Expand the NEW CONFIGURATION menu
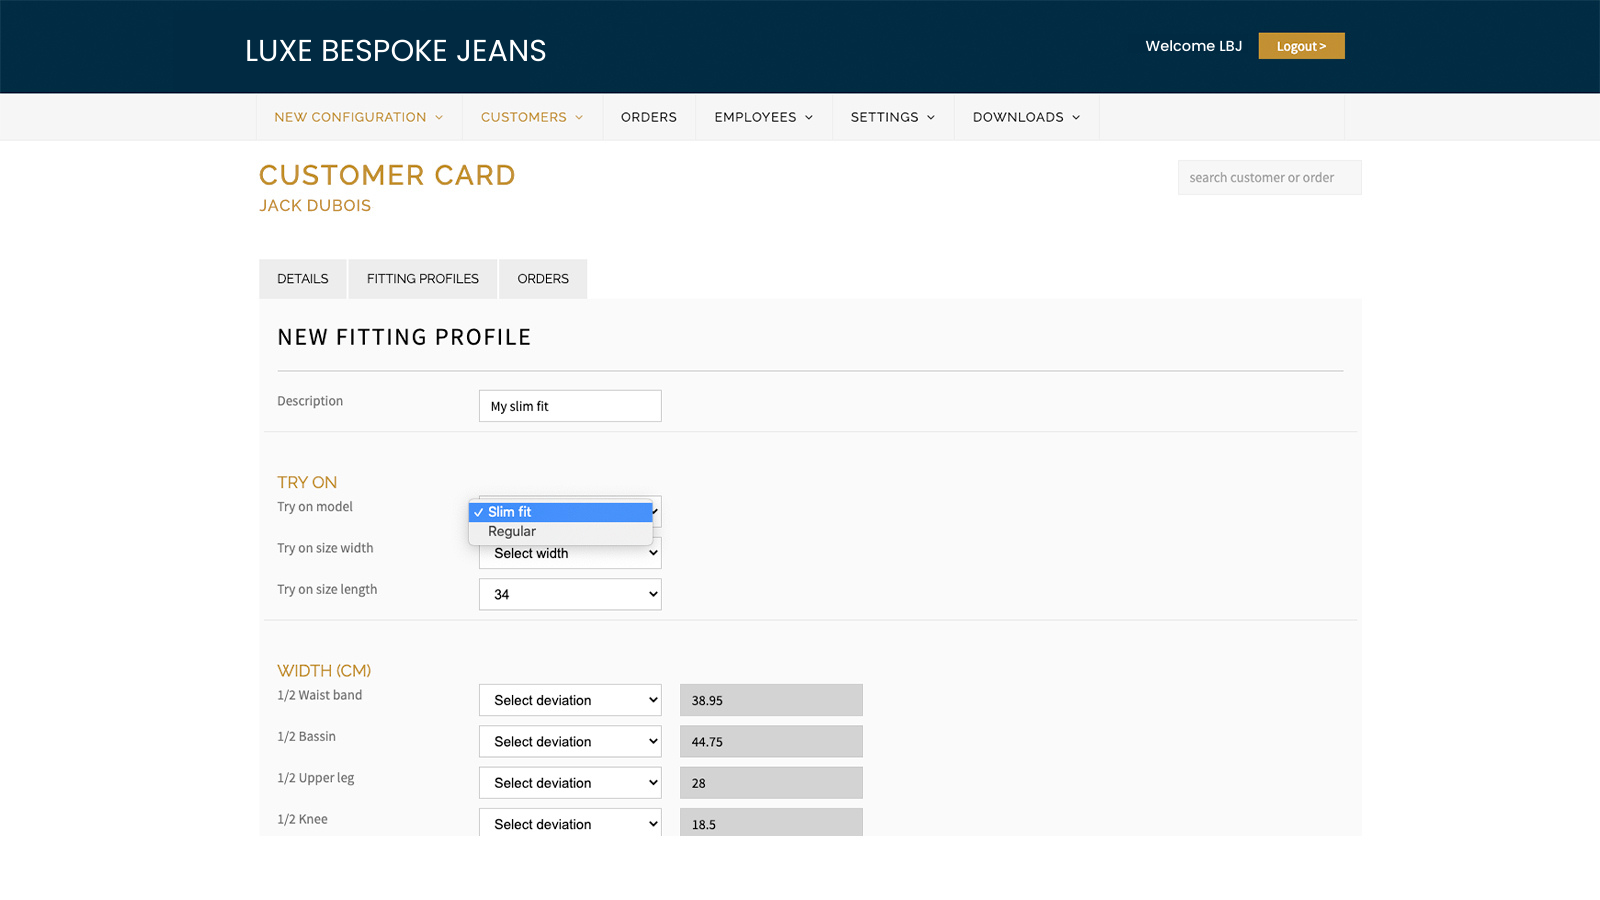This screenshot has width=1600, height=900. (x=358, y=117)
